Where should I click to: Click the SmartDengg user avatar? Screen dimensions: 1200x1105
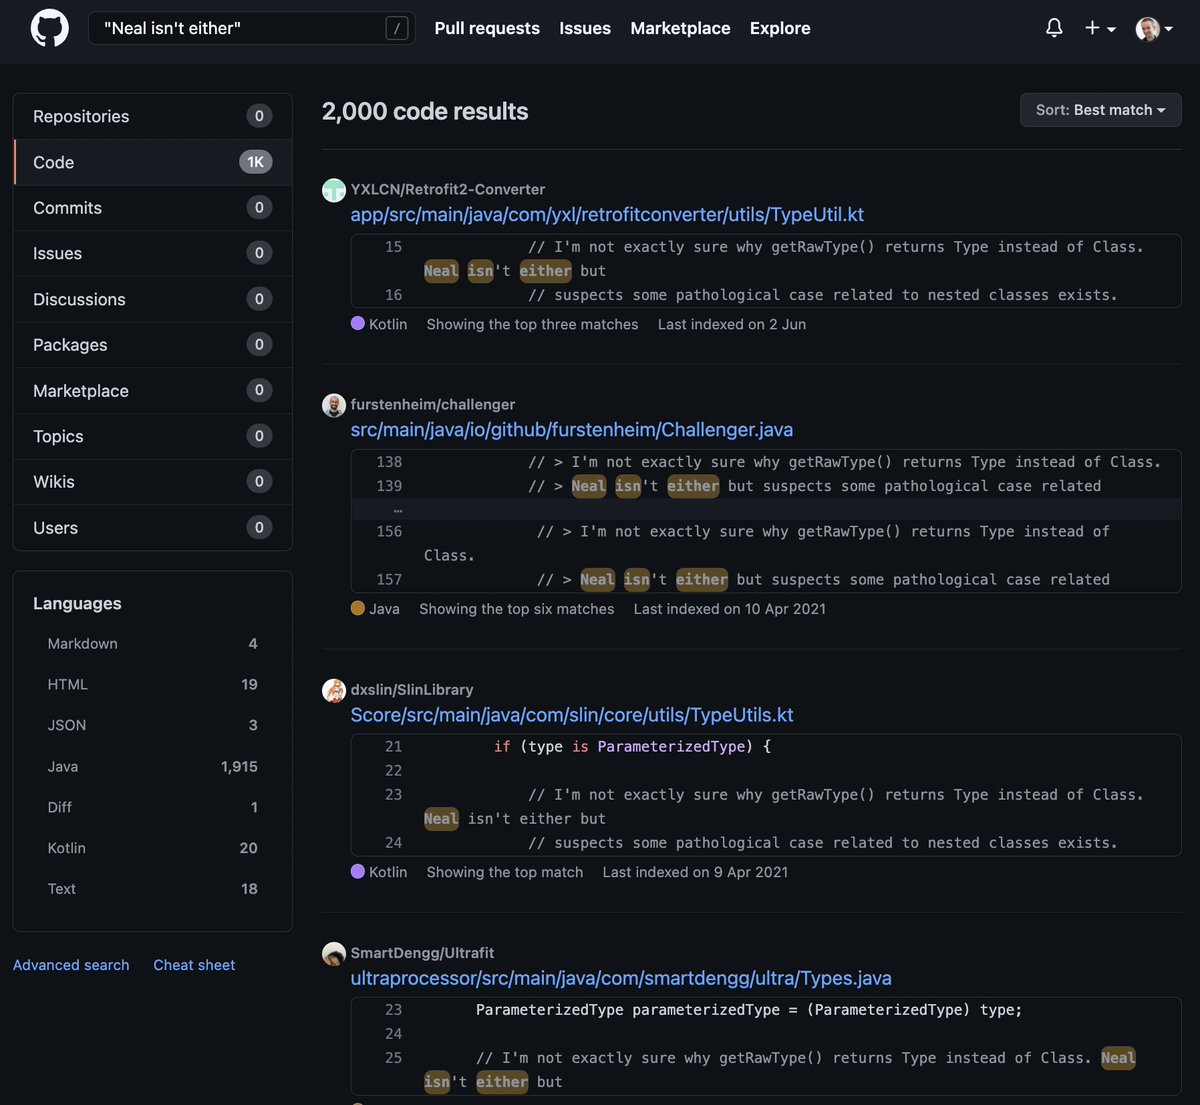click(x=334, y=954)
